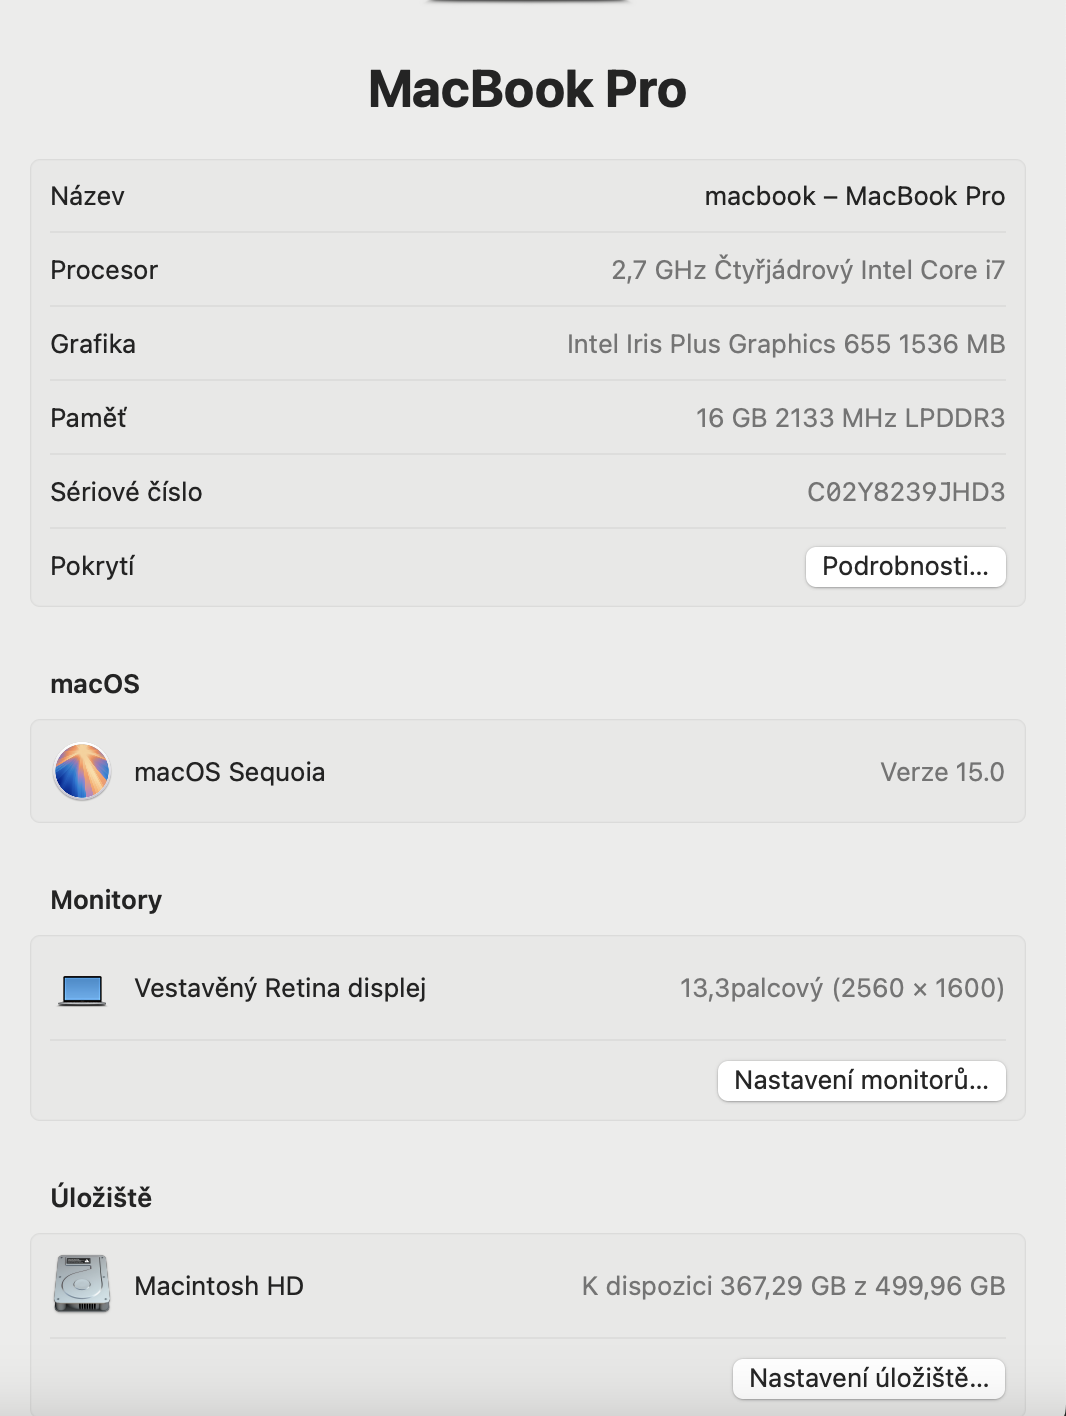The height and width of the screenshot is (1416, 1066).
Task: Click the Pokrytí row label
Action: [92, 566]
